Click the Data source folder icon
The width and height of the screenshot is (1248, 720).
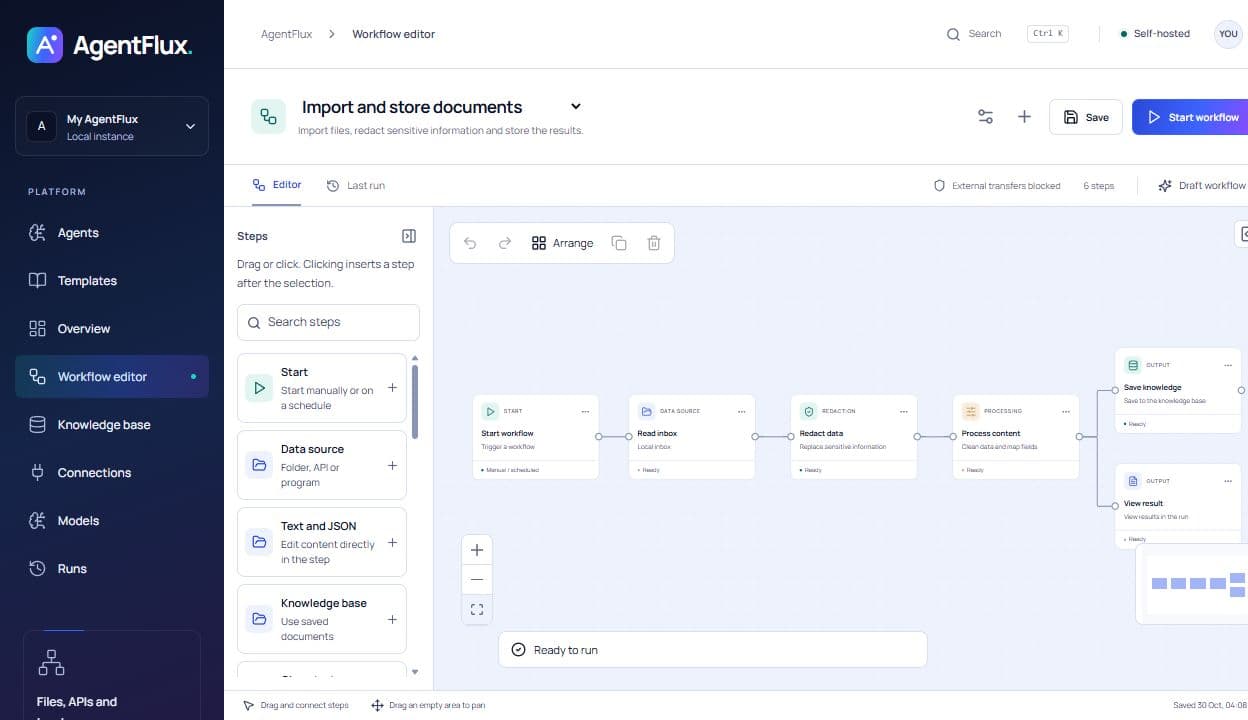(x=259, y=465)
